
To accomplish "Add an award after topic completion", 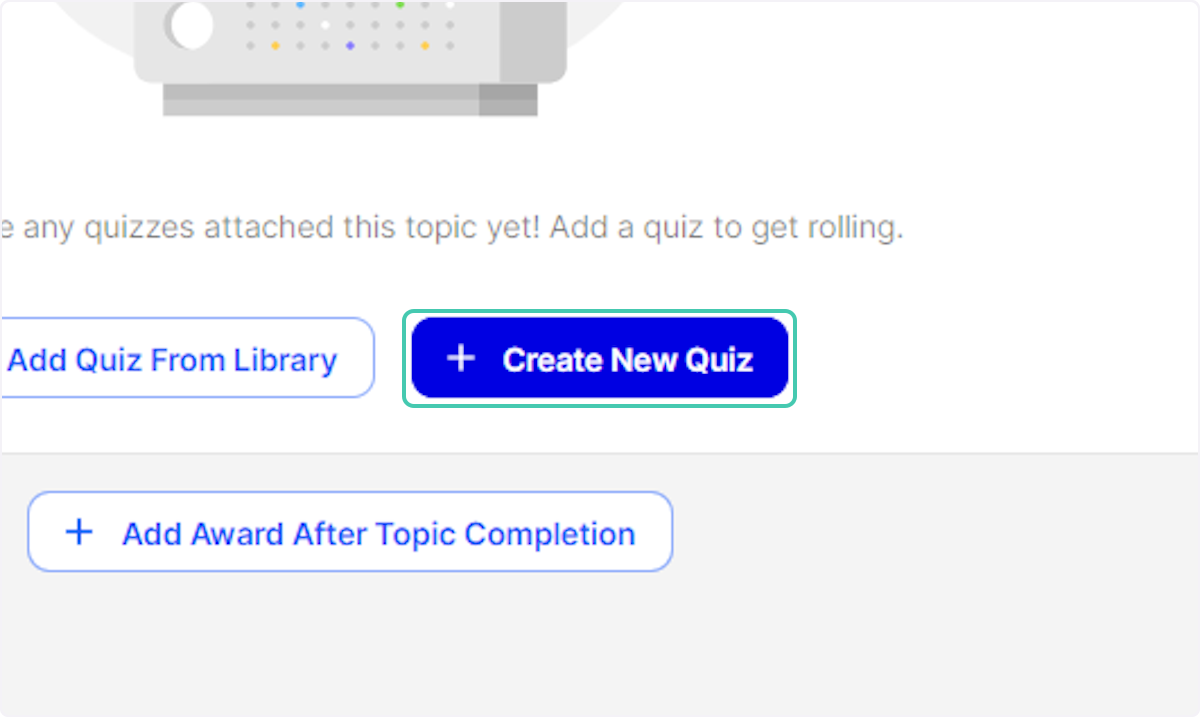I will [350, 532].
